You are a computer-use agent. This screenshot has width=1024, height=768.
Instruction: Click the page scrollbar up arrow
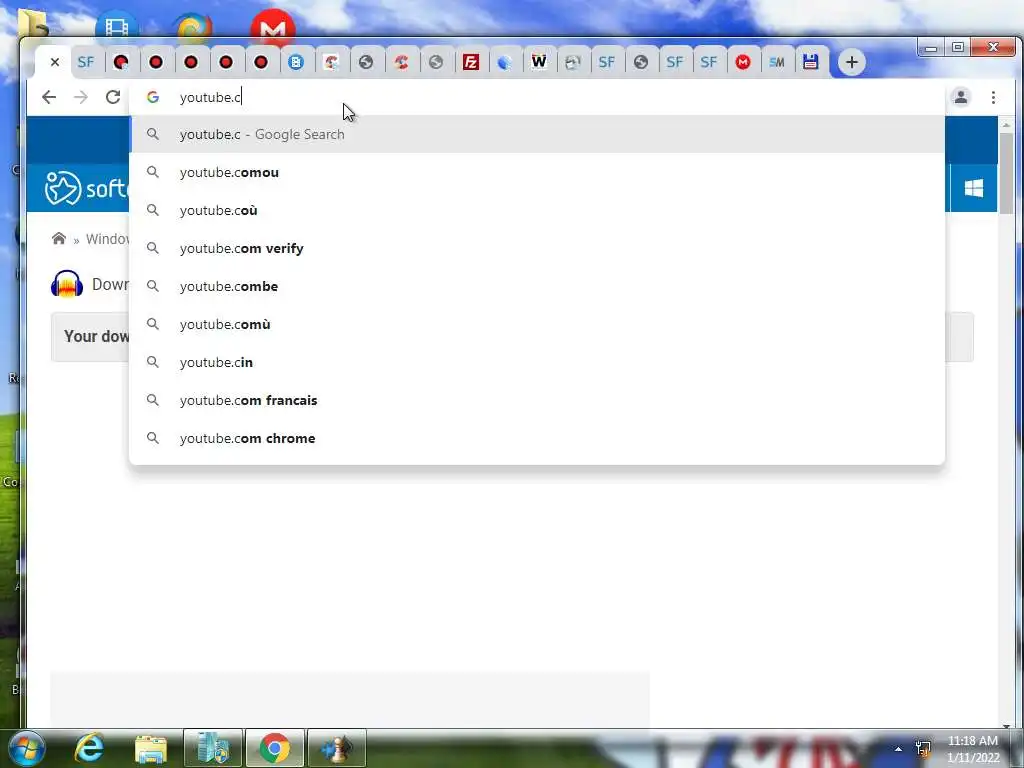click(x=1006, y=124)
